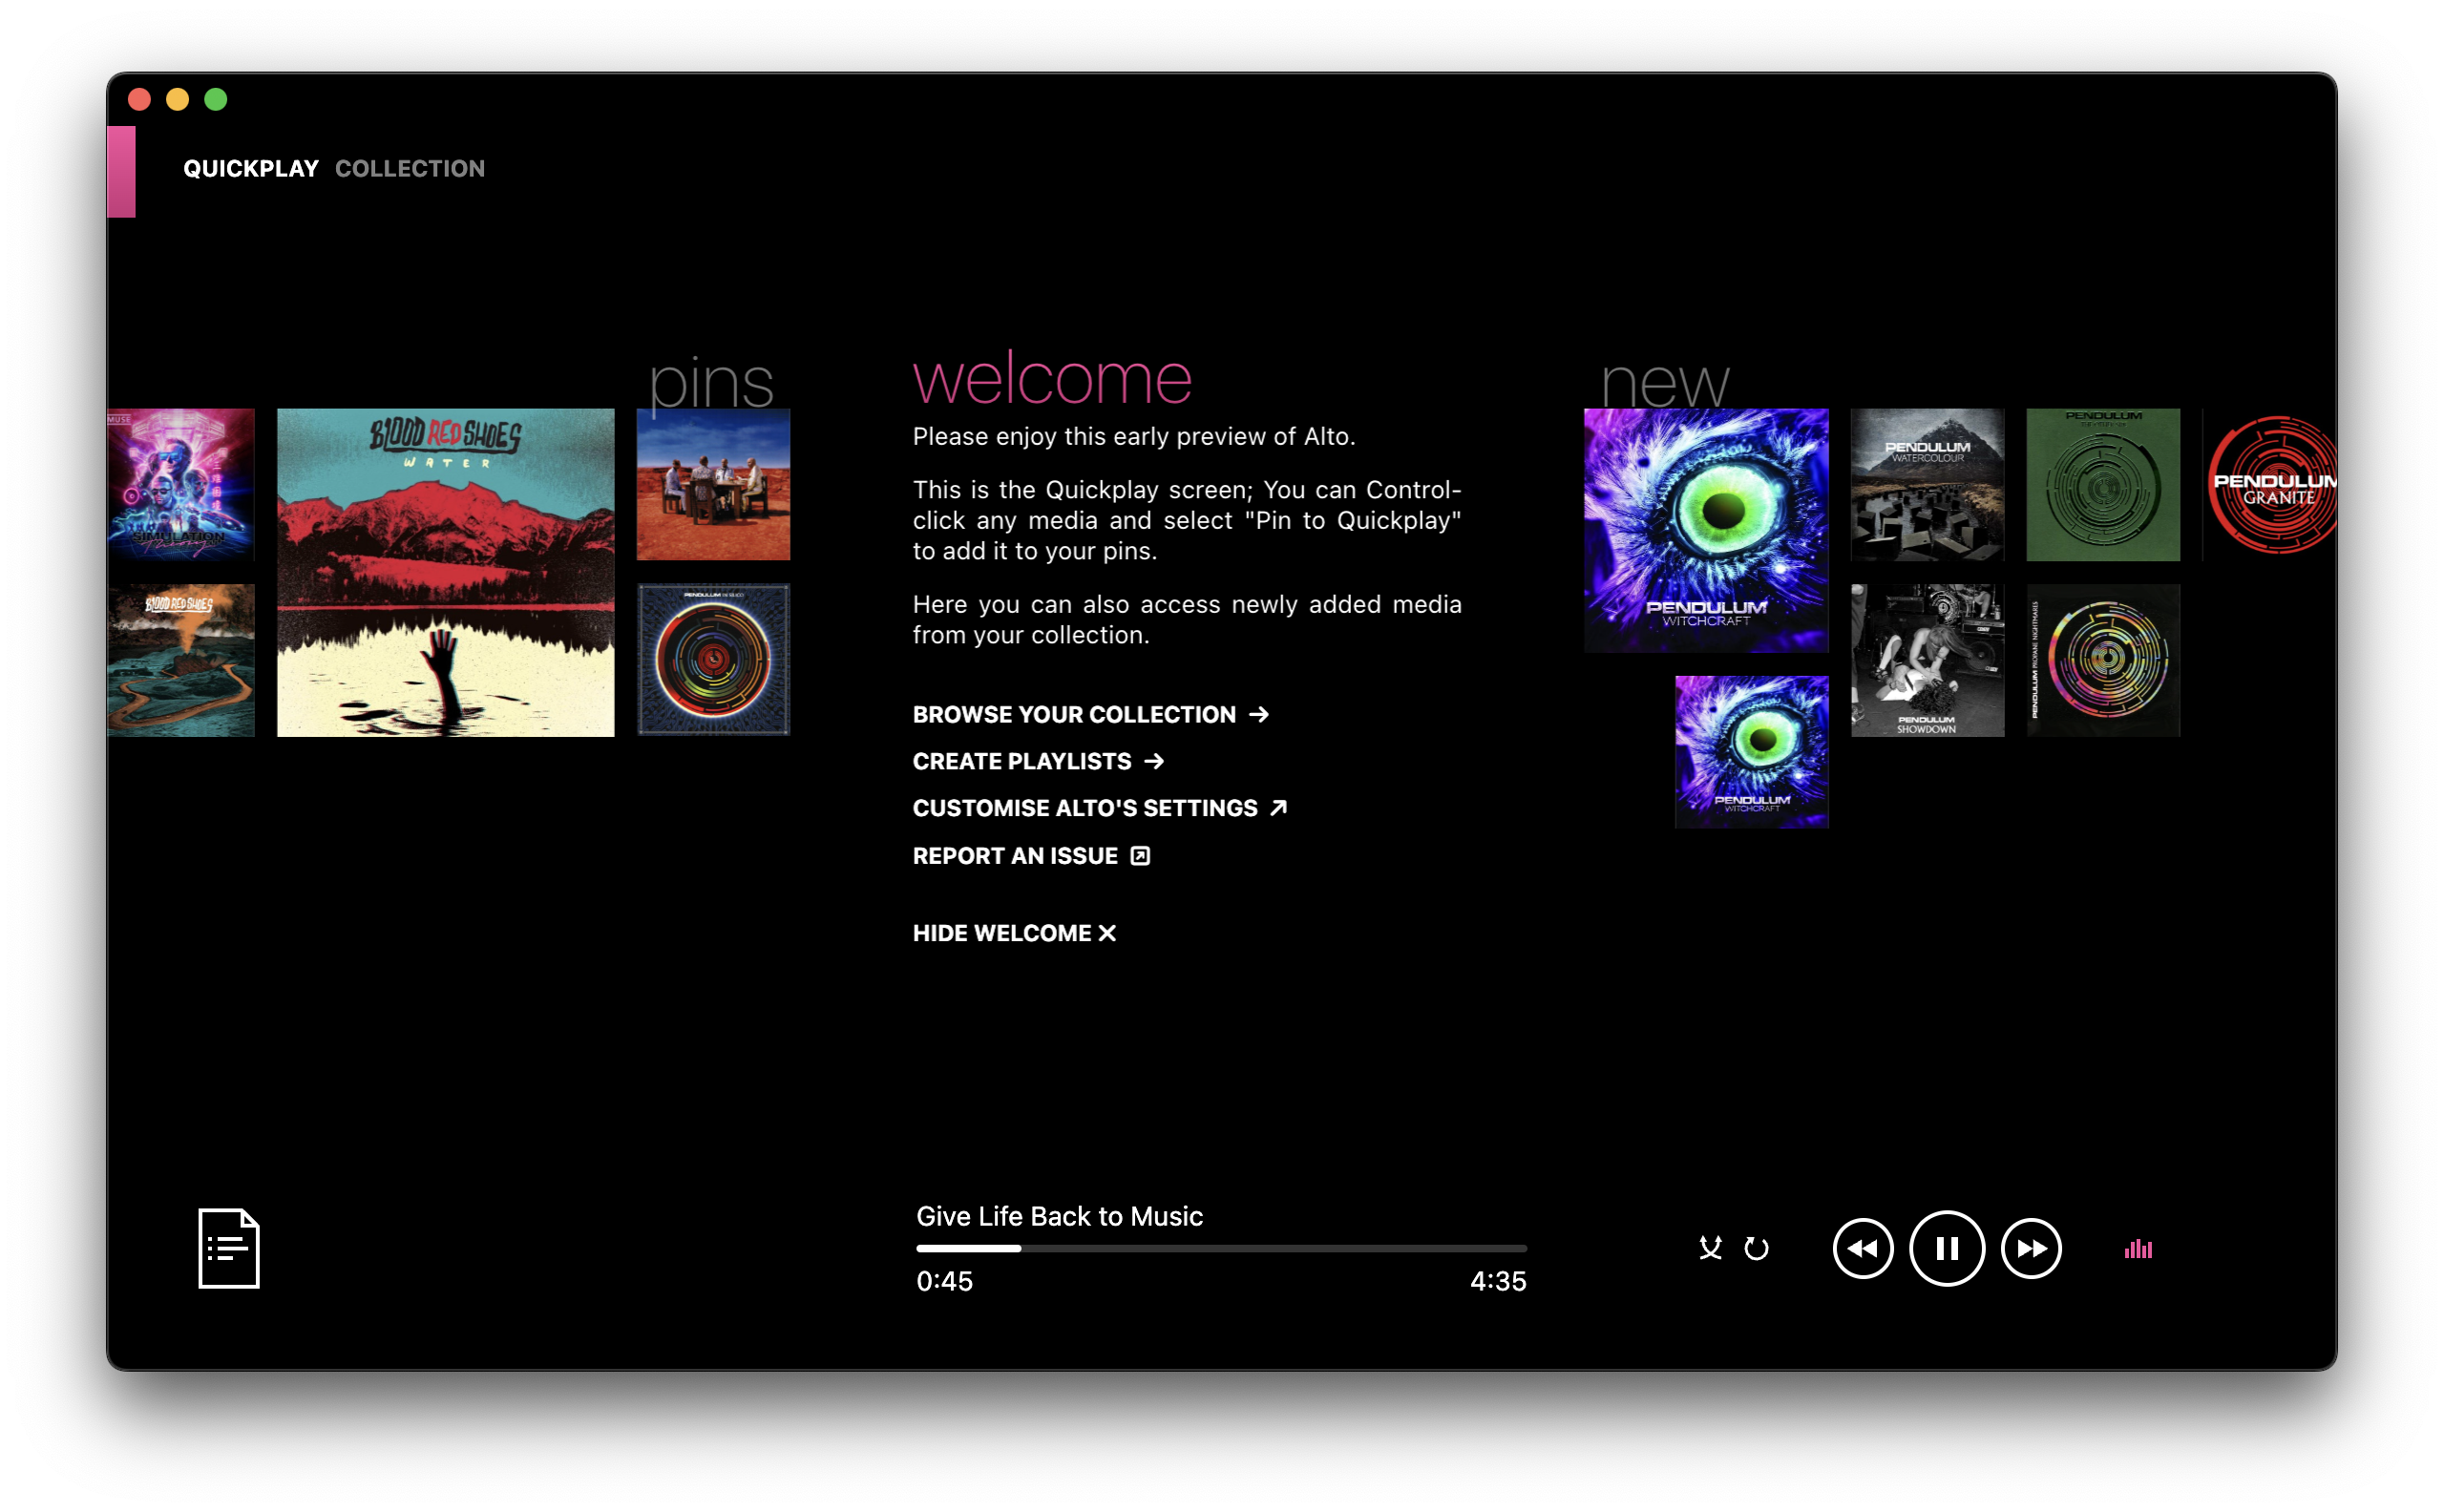The height and width of the screenshot is (1512, 2444).
Task: Toggle repeat playback
Action: [x=1756, y=1248]
